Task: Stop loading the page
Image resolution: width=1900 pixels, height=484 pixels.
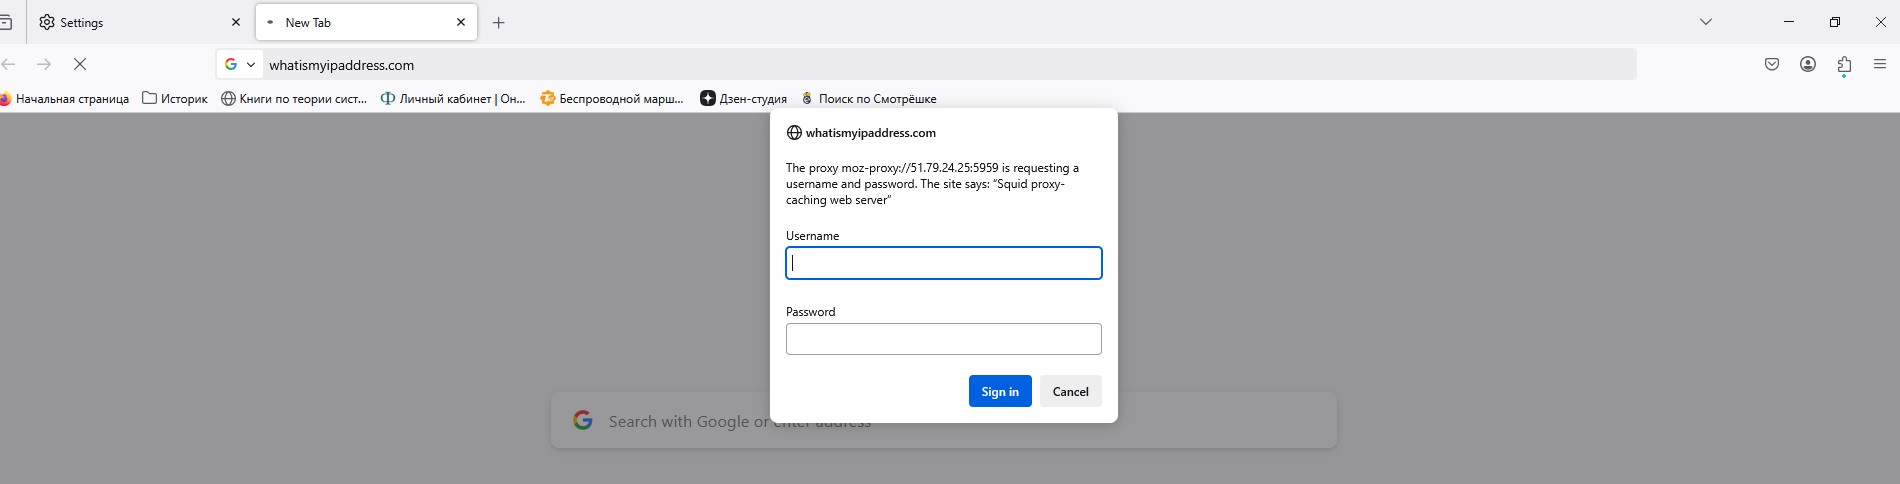Action: click(x=80, y=65)
